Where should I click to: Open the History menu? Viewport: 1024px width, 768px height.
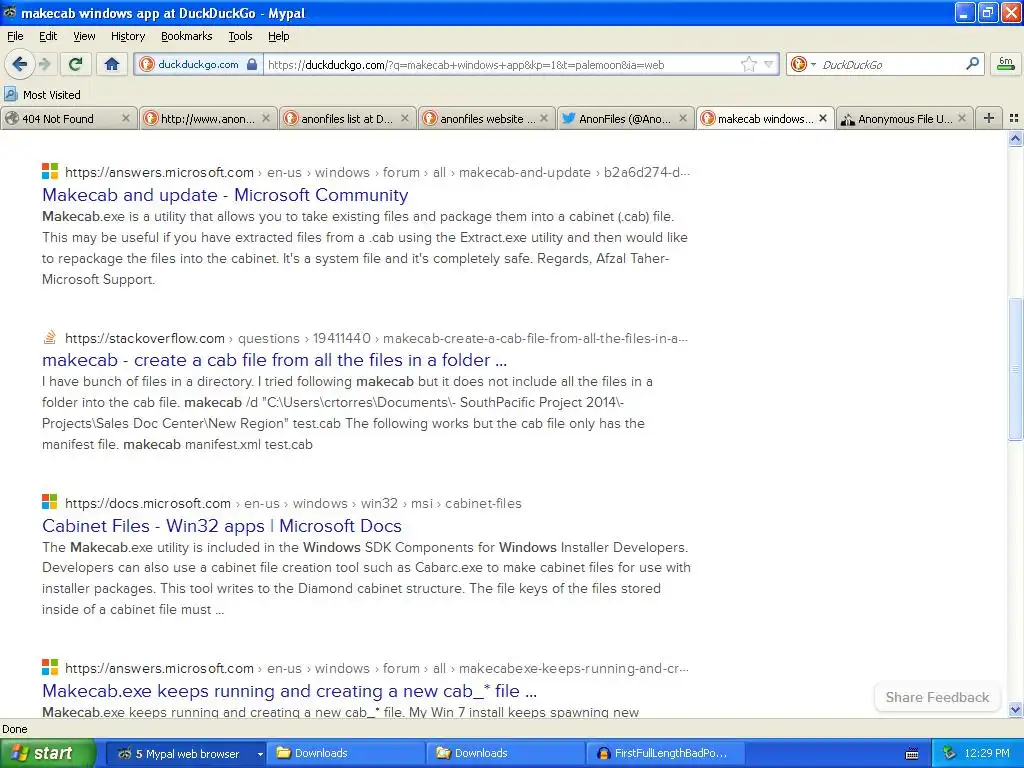tap(127, 36)
